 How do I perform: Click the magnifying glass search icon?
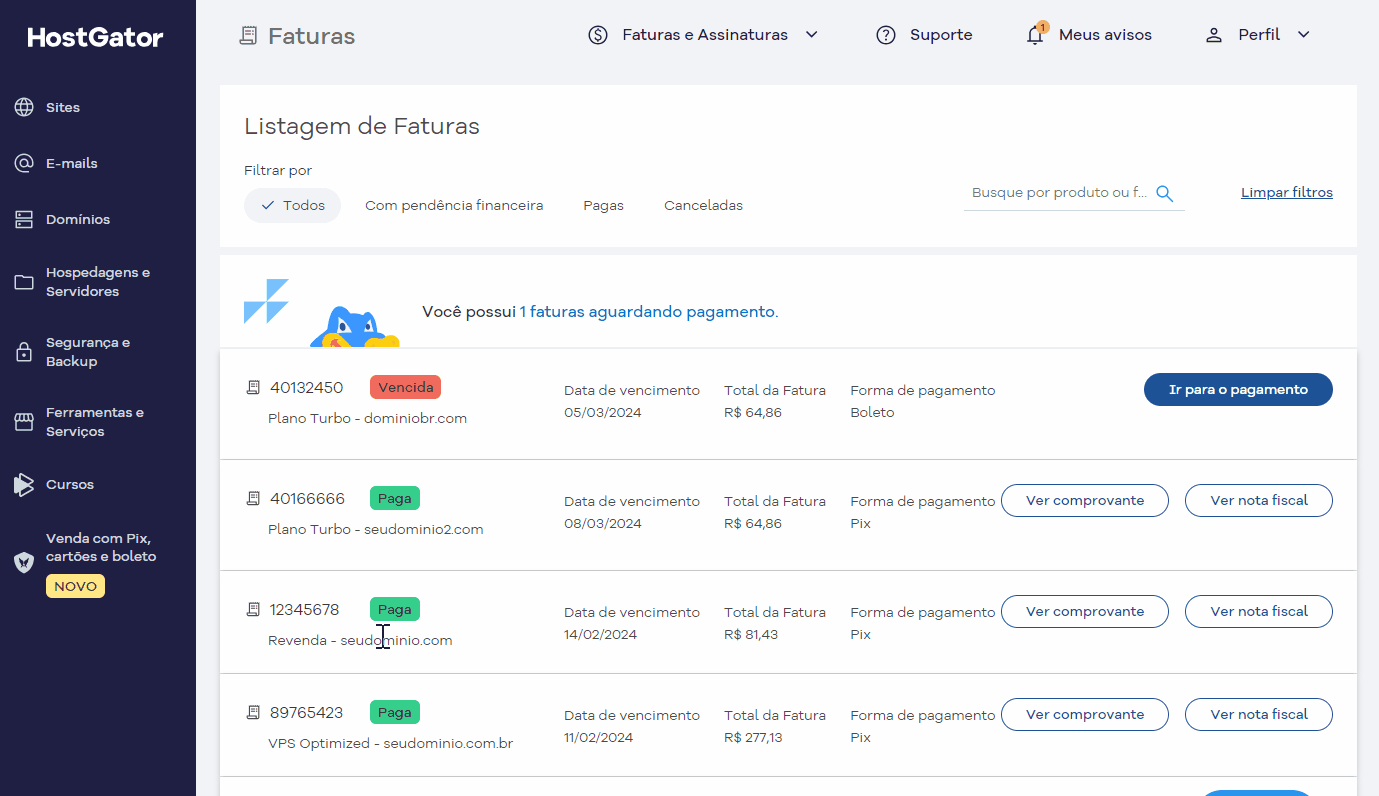1164,193
